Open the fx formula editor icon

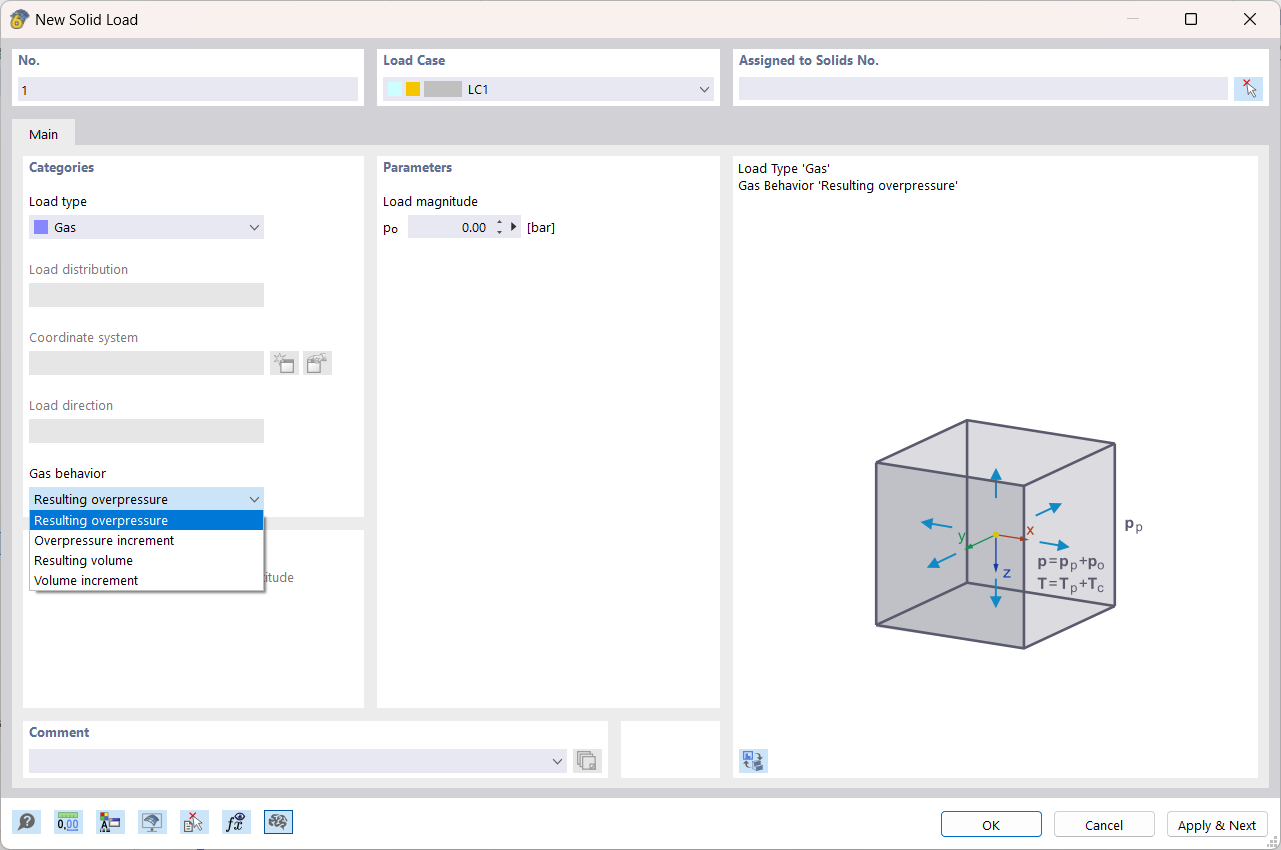(236, 822)
